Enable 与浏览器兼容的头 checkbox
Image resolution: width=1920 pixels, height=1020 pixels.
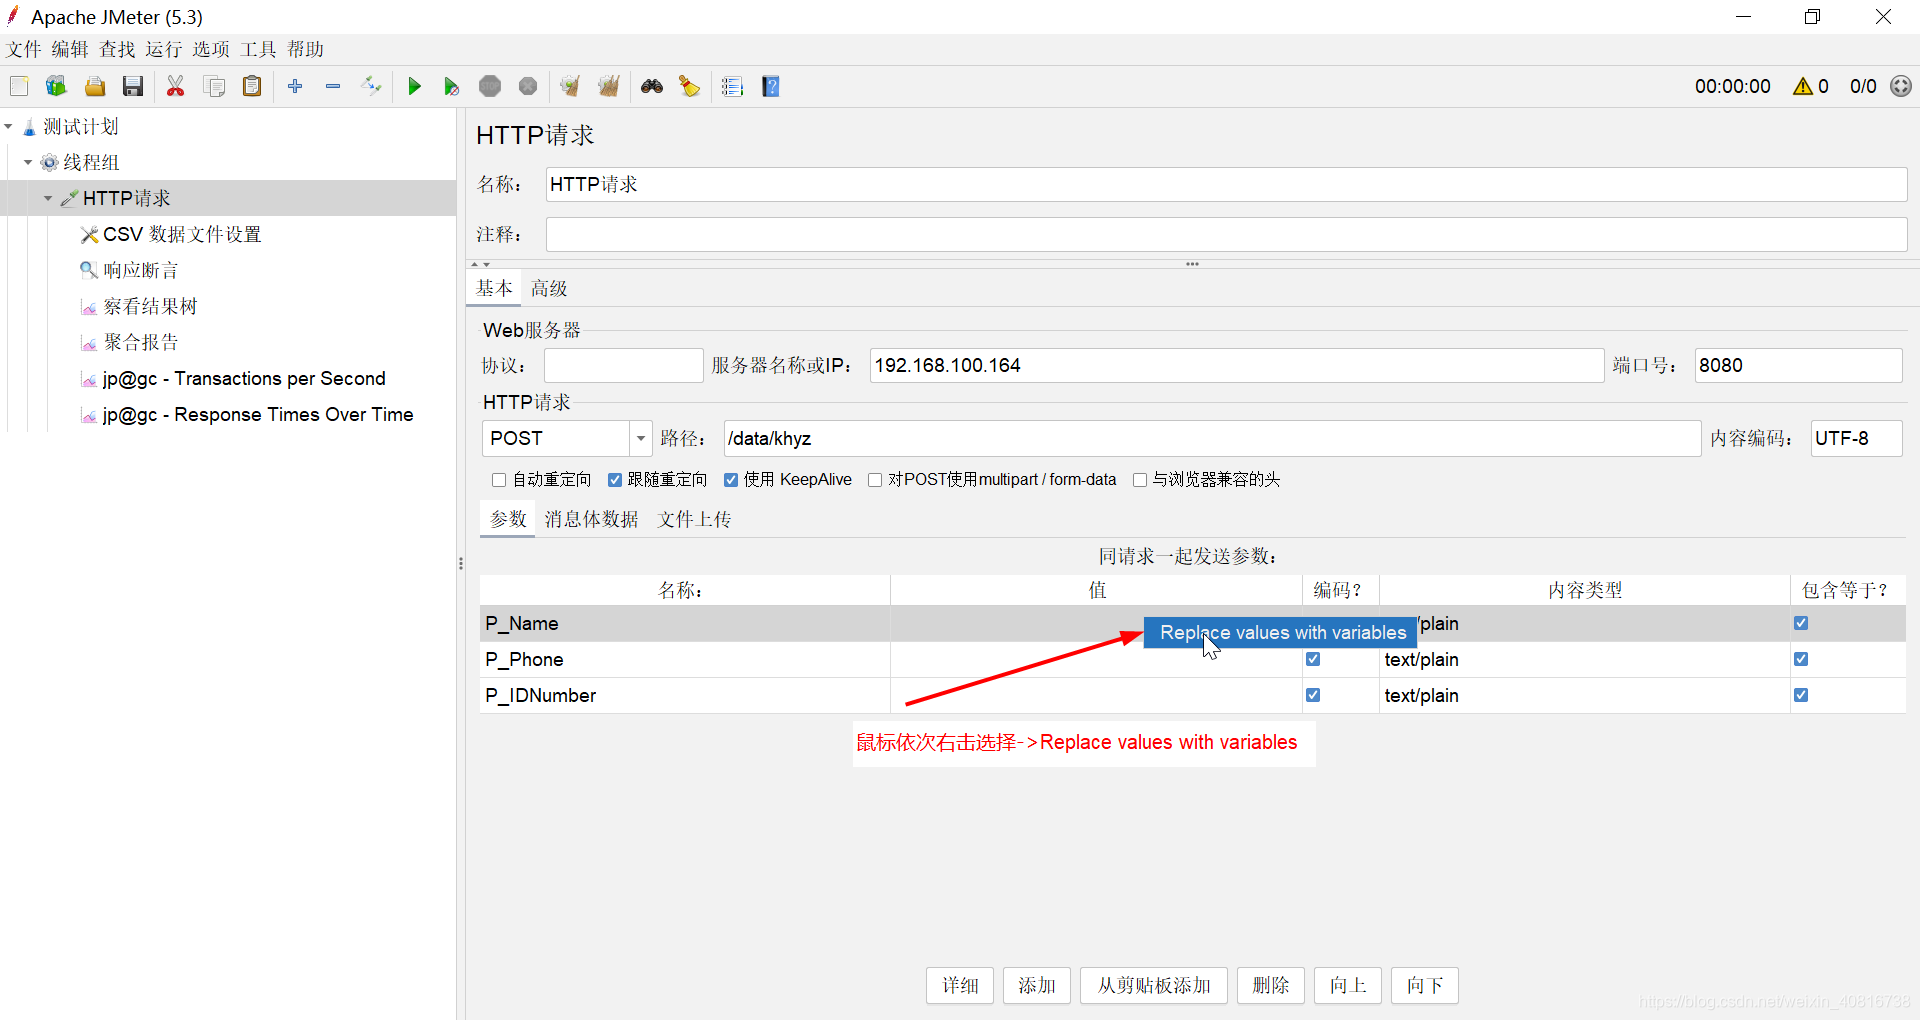[1139, 480]
